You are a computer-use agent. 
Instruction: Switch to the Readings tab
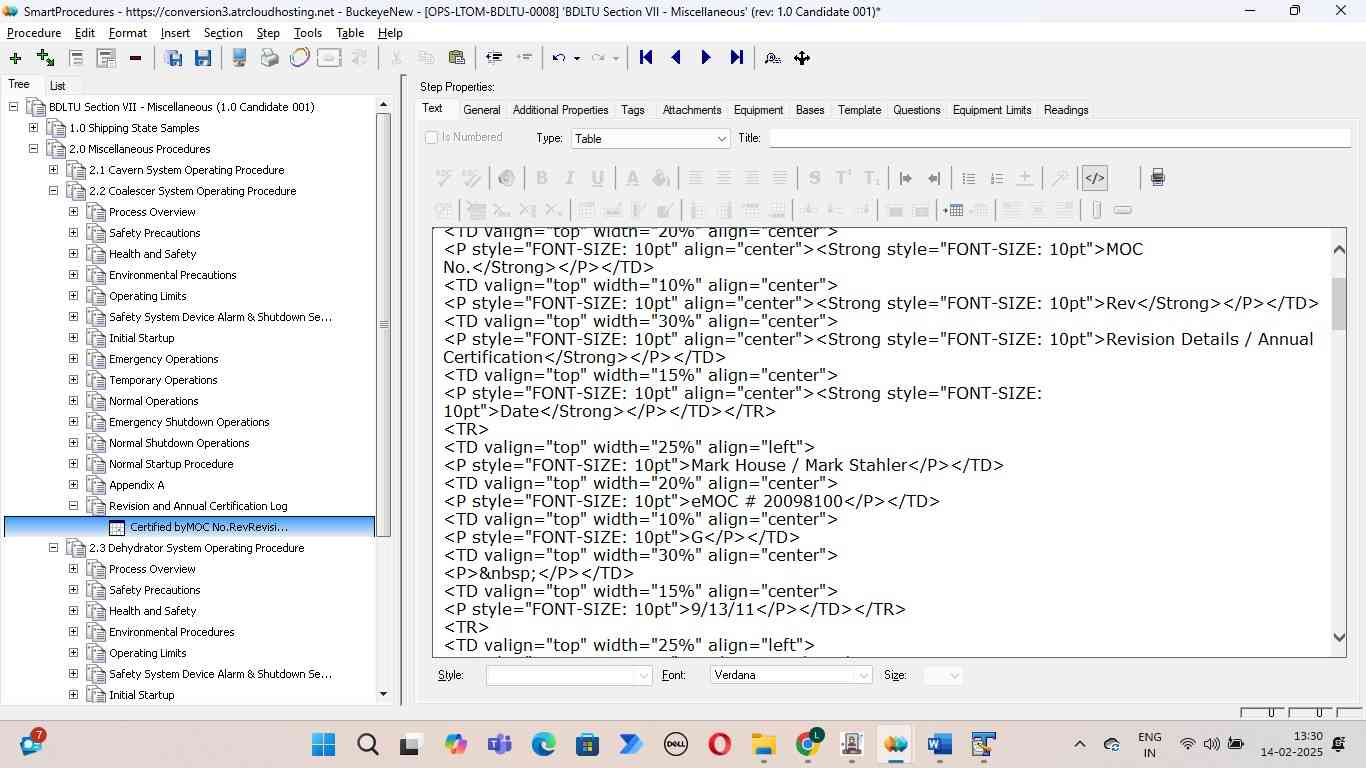click(1066, 110)
